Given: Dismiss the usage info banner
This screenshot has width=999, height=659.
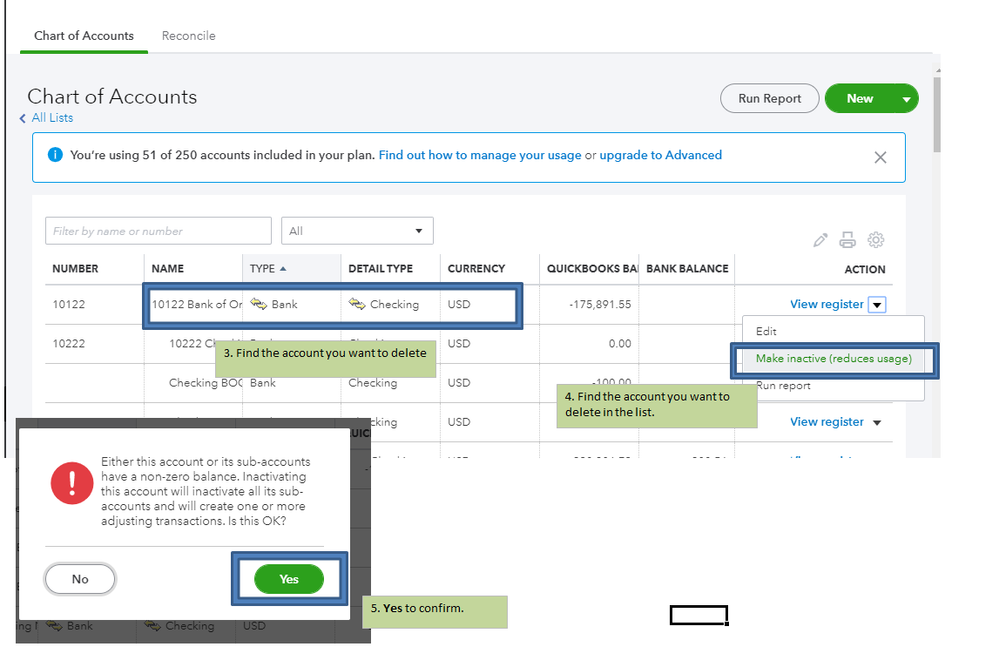Looking at the screenshot, I should click(x=880, y=157).
